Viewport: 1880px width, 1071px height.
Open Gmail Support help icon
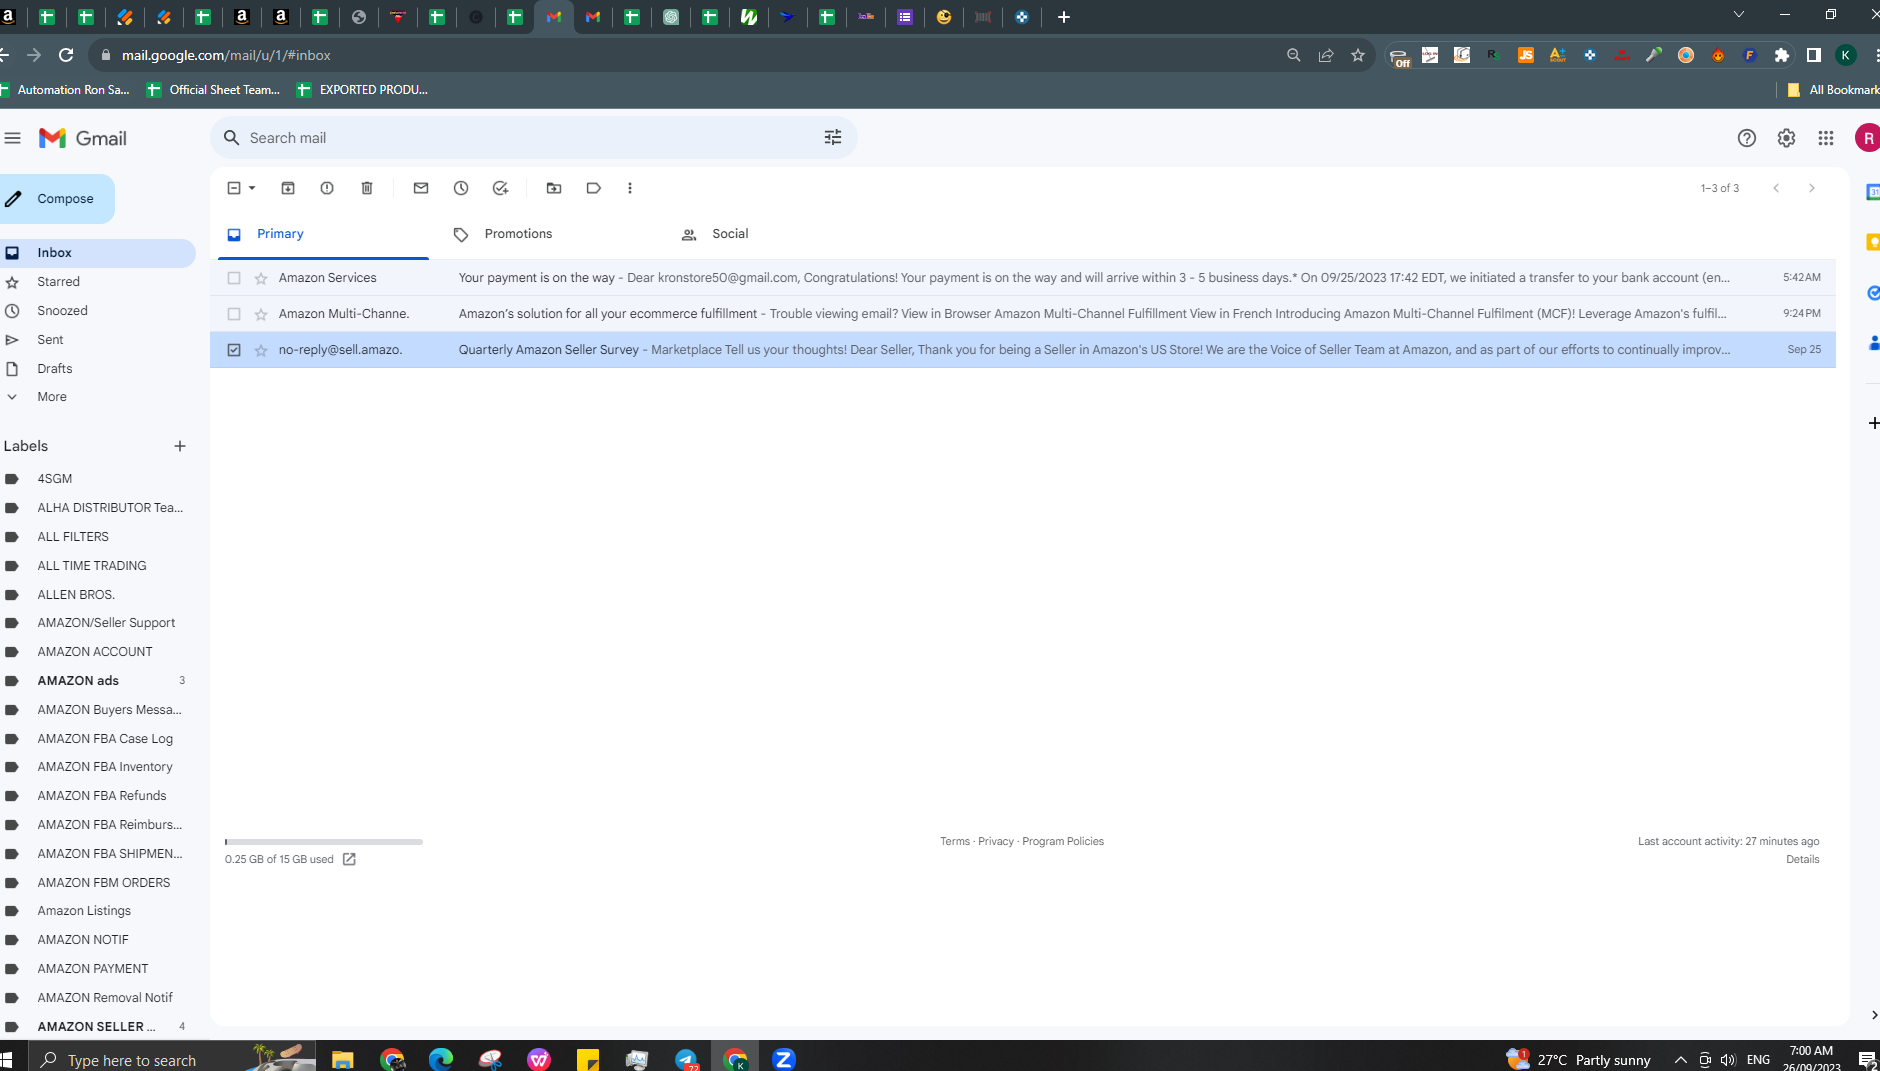1747,138
